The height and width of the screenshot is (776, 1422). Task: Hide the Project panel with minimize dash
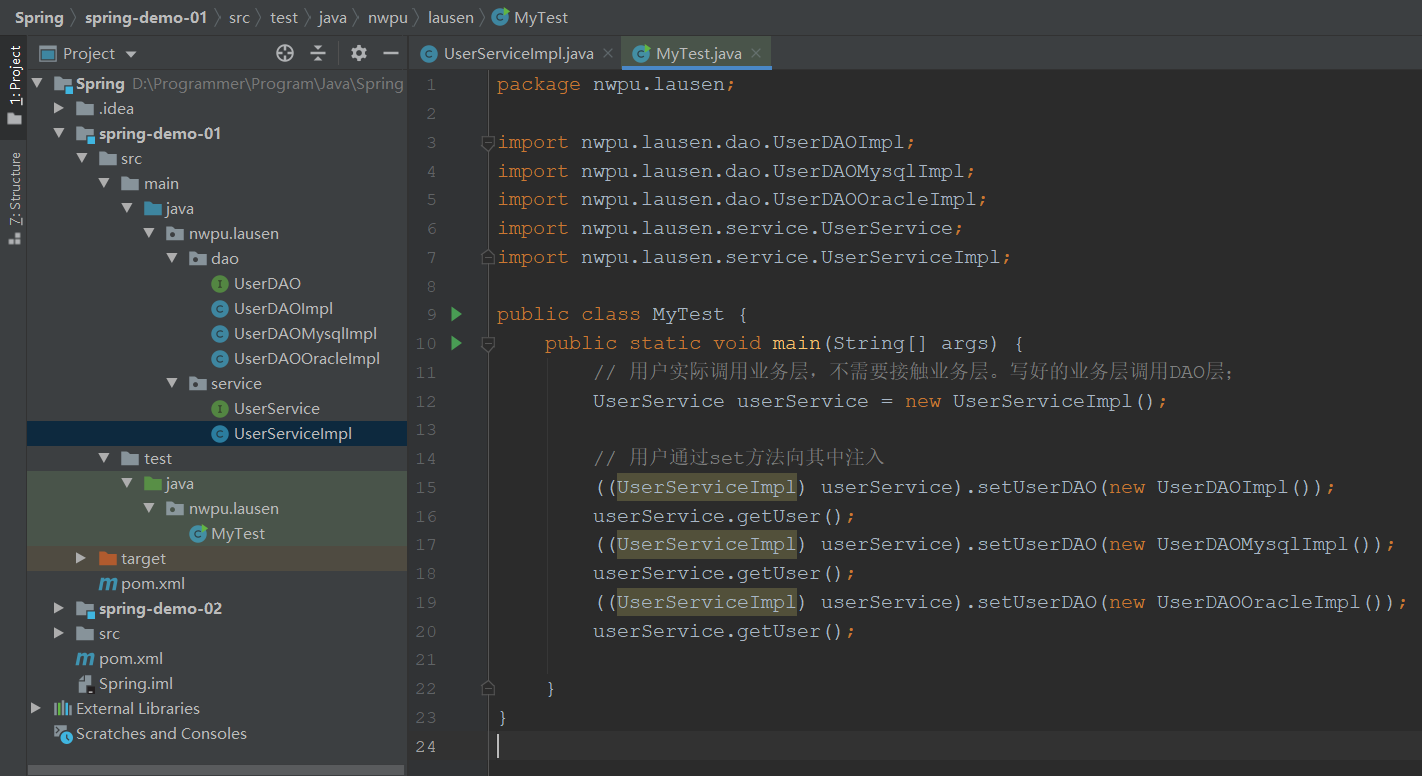(x=391, y=53)
